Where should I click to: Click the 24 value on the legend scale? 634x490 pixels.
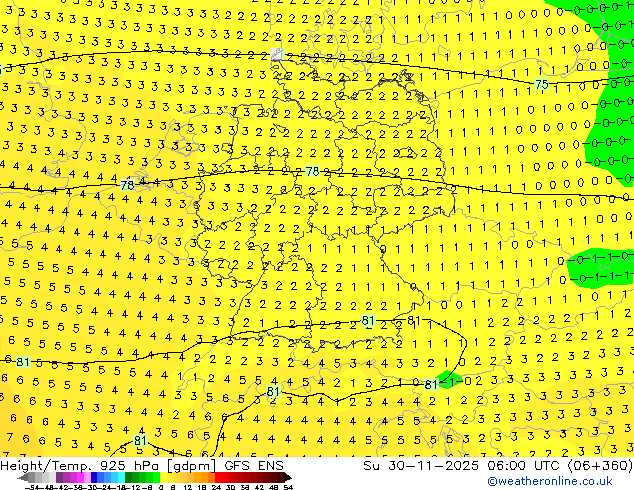pos(216,487)
